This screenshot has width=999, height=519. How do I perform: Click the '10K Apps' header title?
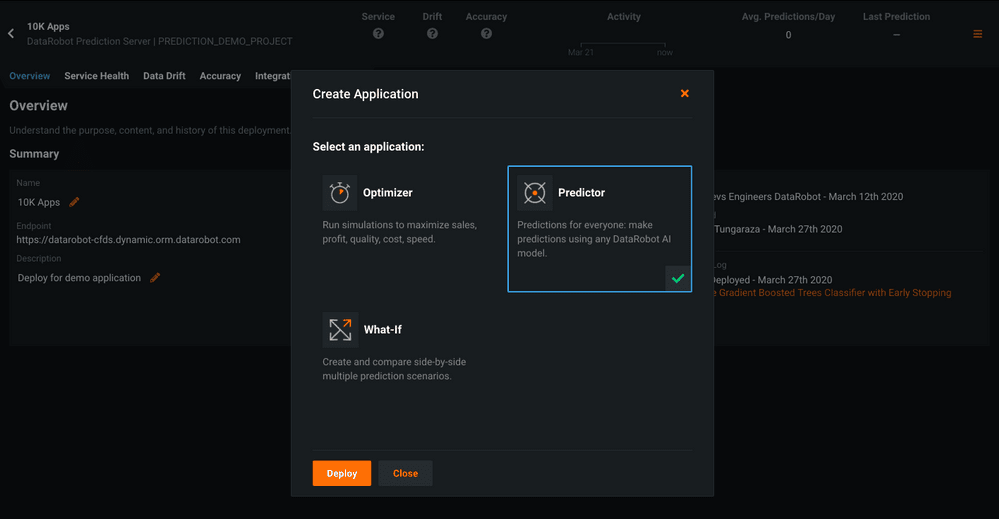tap(48, 26)
